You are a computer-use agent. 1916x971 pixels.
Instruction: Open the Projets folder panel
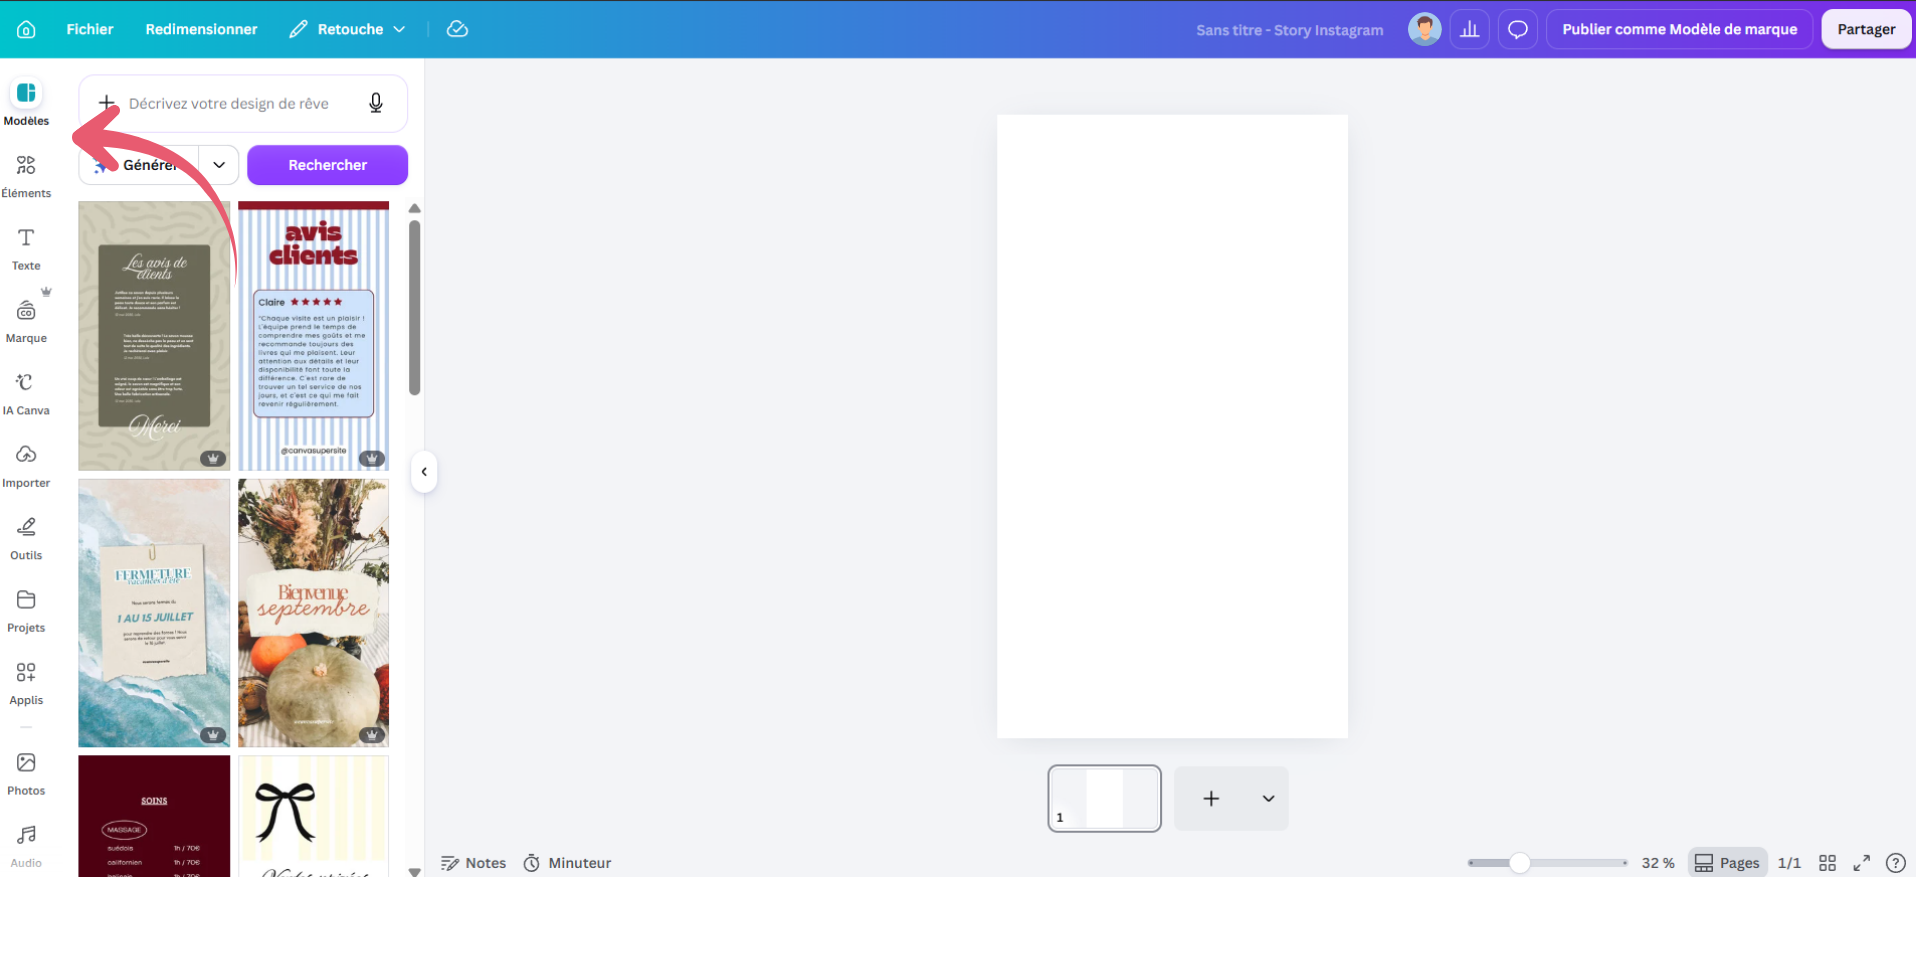[x=26, y=611]
